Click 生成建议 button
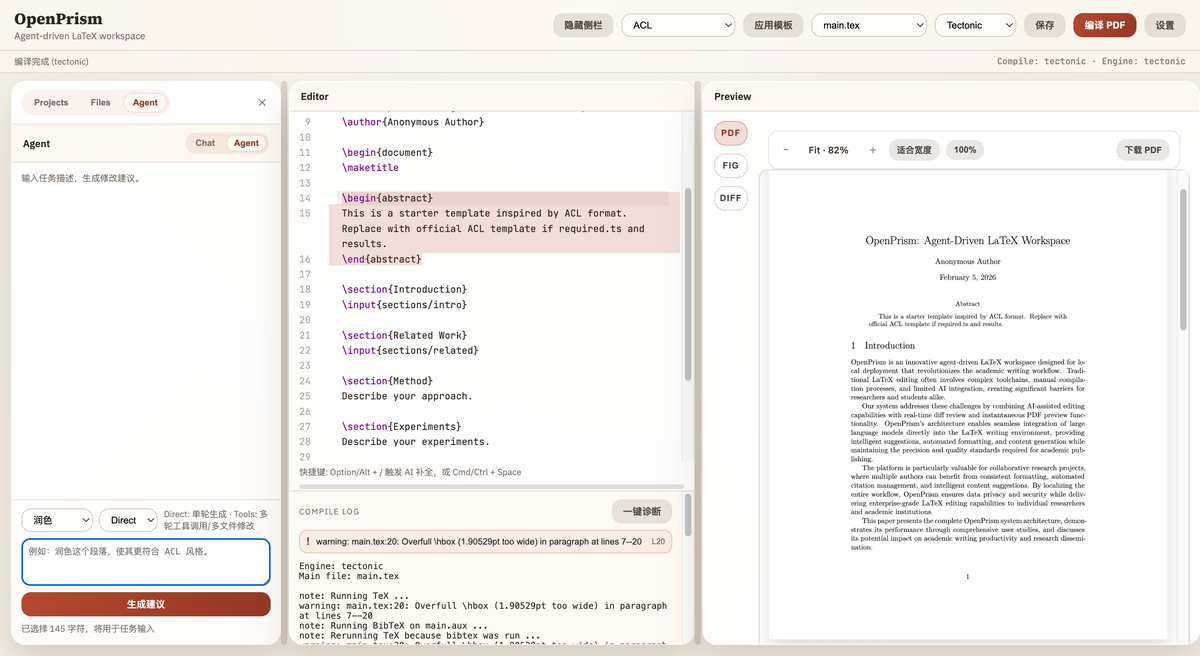The image size is (1200, 656). pos(146,604)
